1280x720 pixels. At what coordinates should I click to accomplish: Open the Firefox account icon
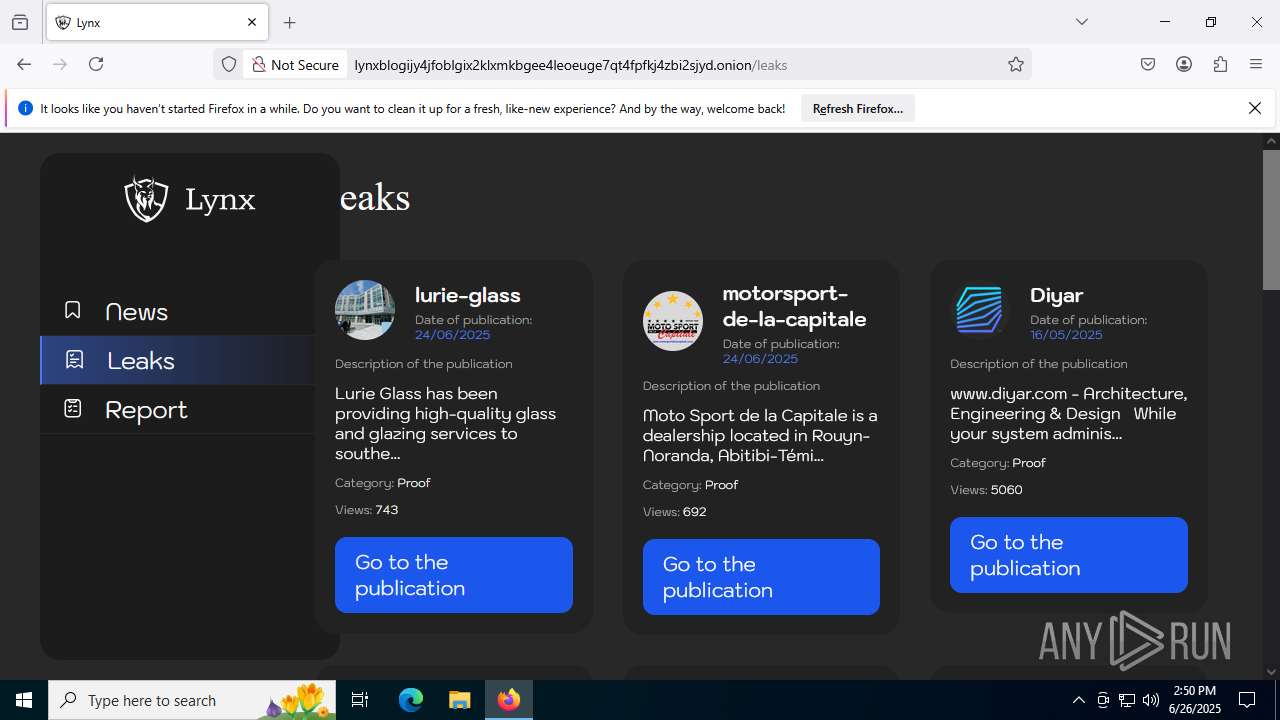coord(1184,64)
